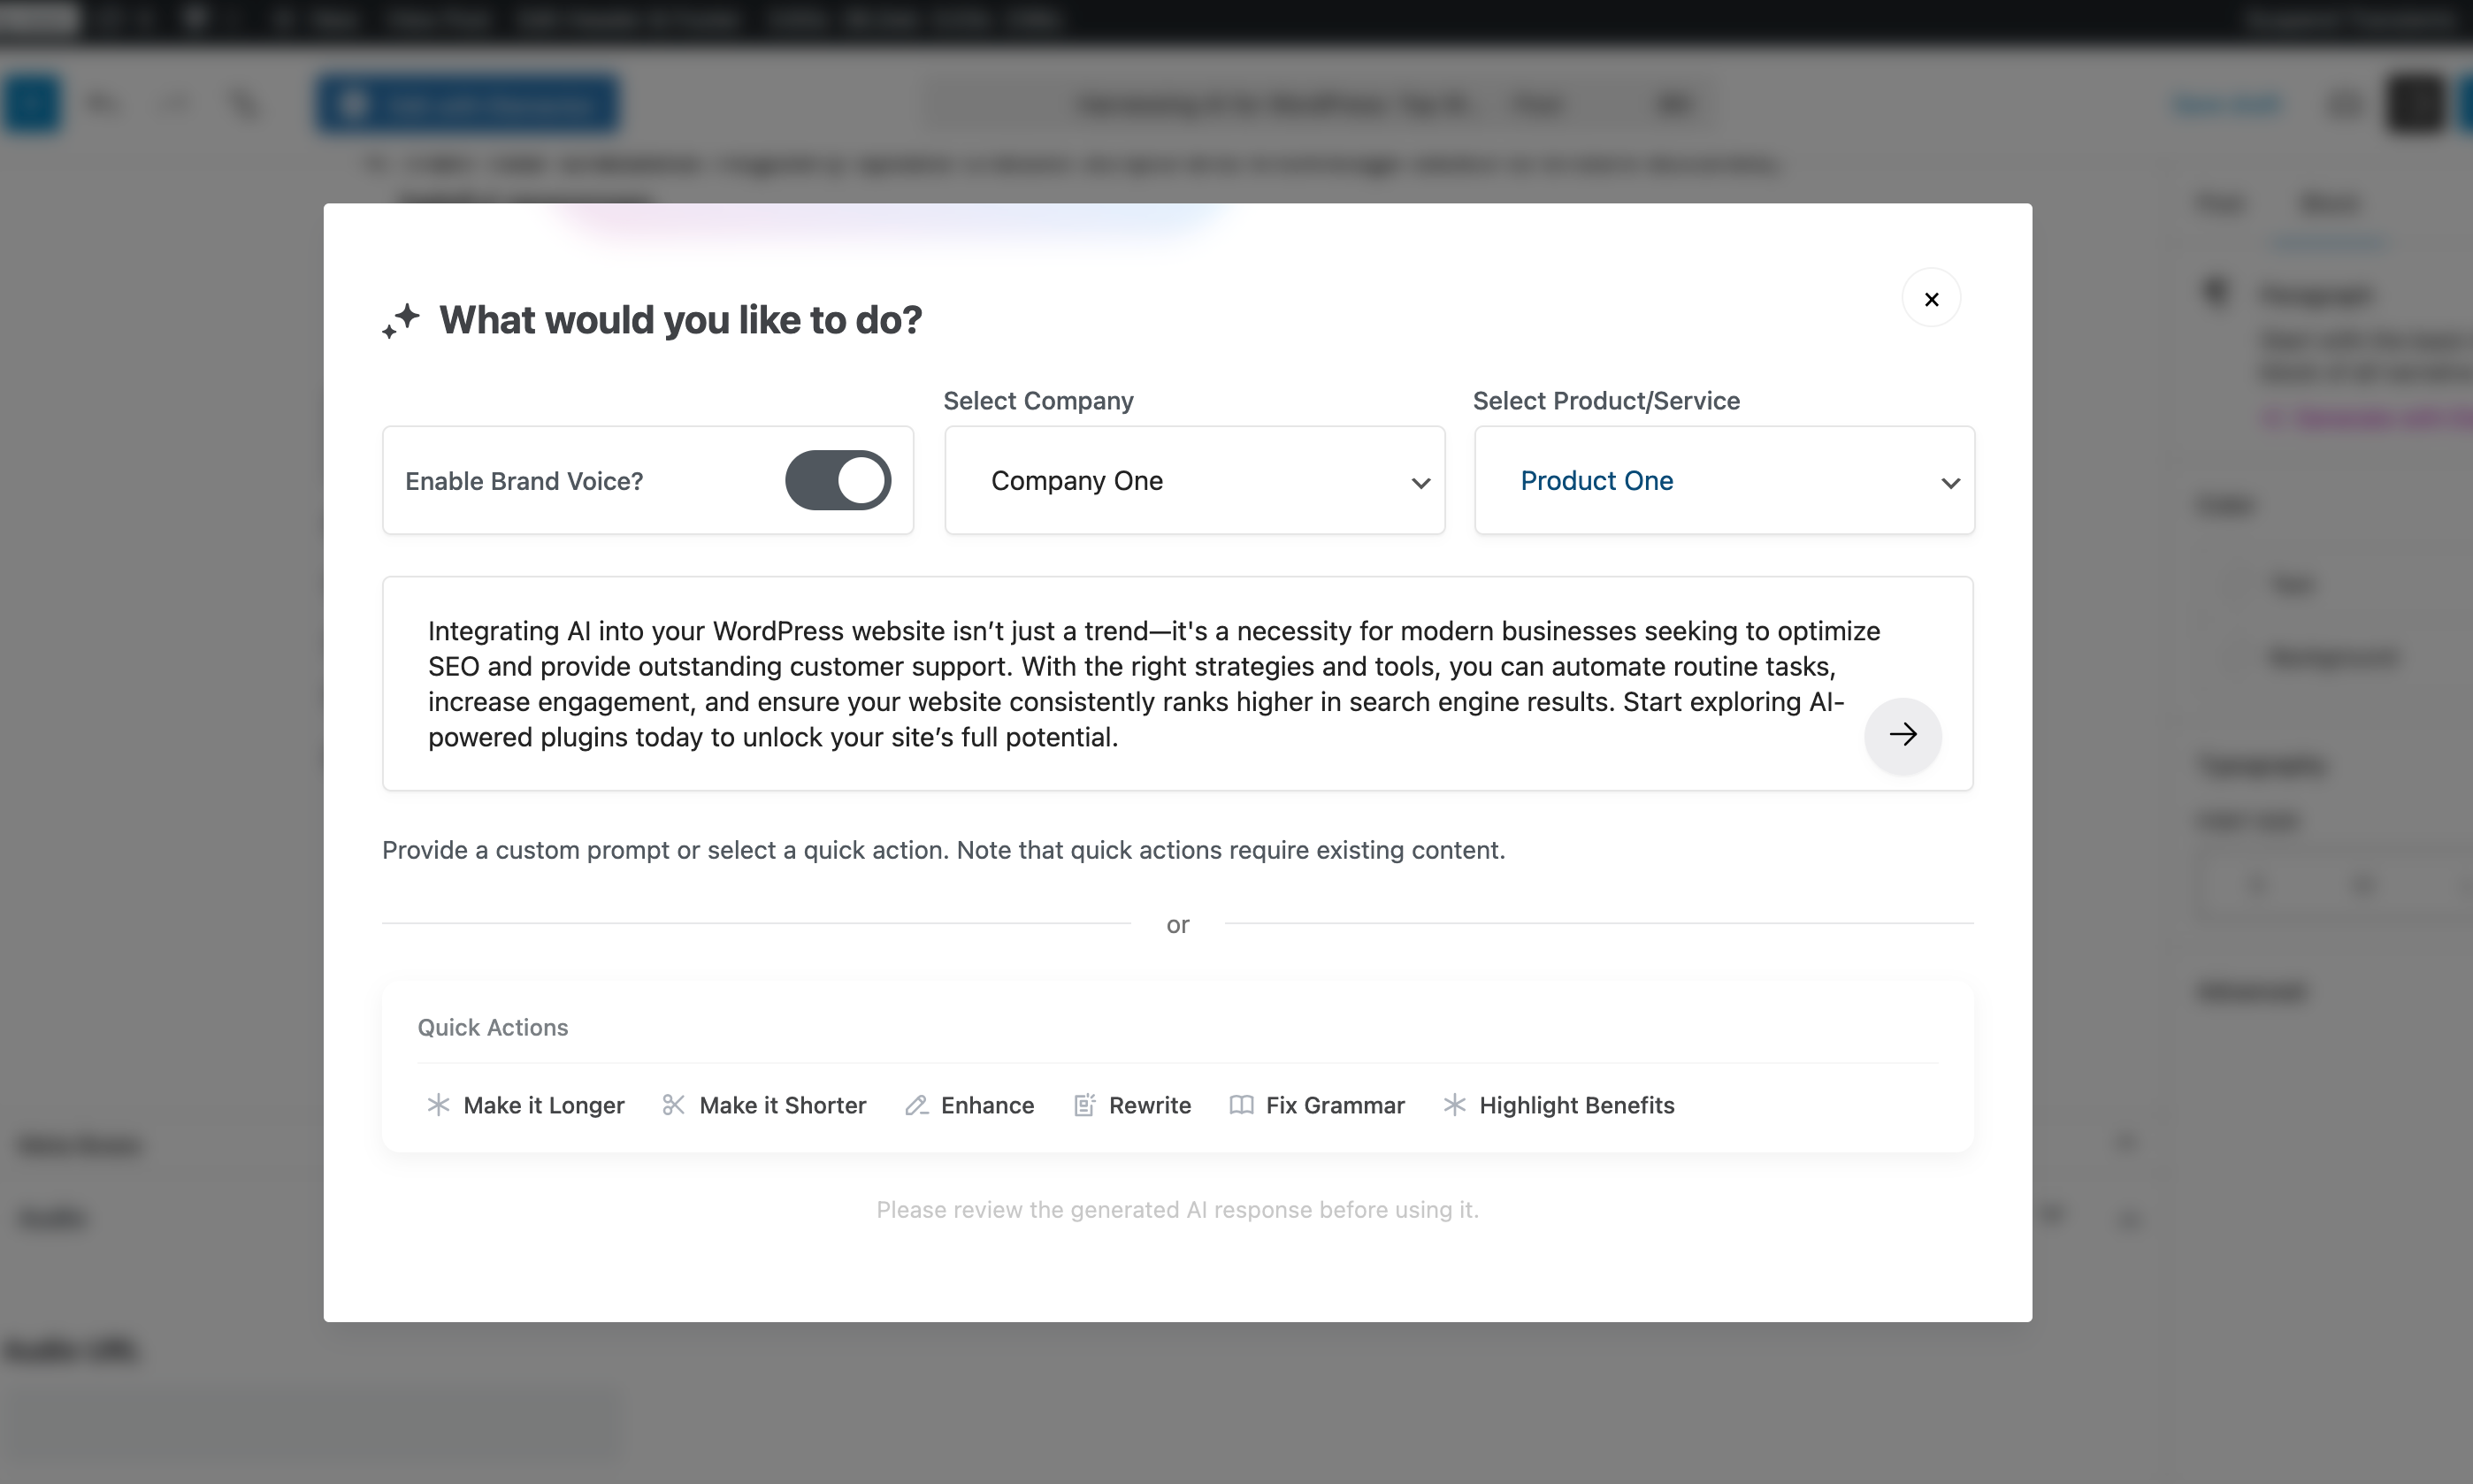2473x1484 pixels.
Task: Disable the Enable Brand Voice switch
Action: coord(838,481)
